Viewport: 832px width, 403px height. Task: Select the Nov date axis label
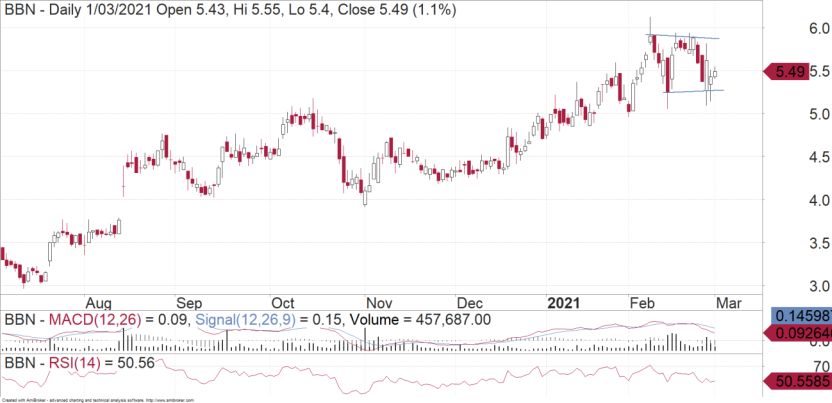pyautogui.click(x=379, y=303)
